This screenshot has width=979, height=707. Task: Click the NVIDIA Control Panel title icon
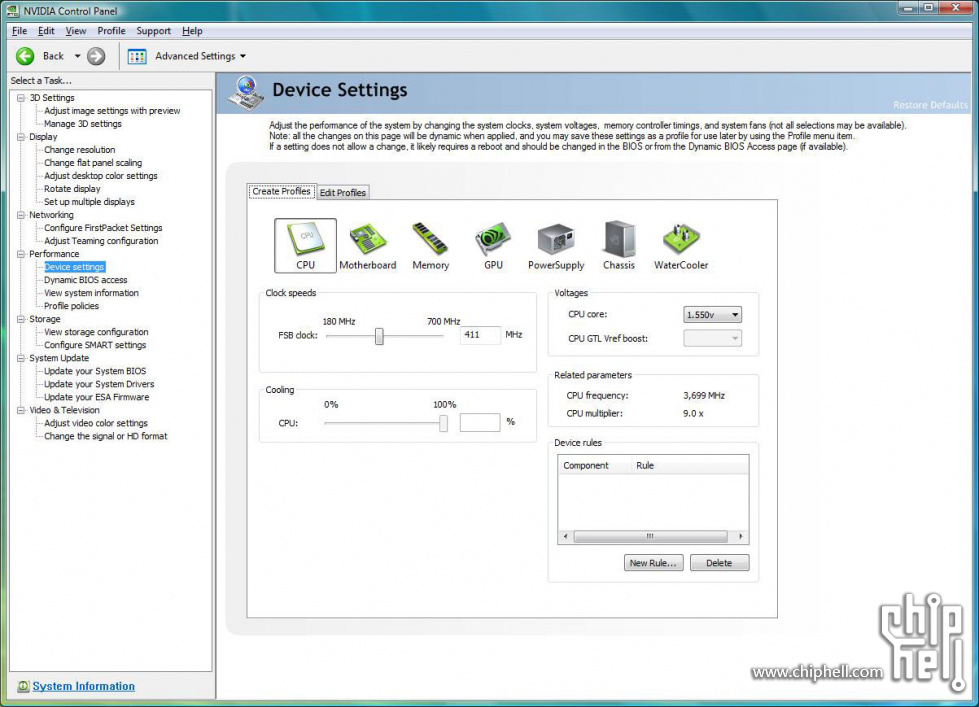12,11
